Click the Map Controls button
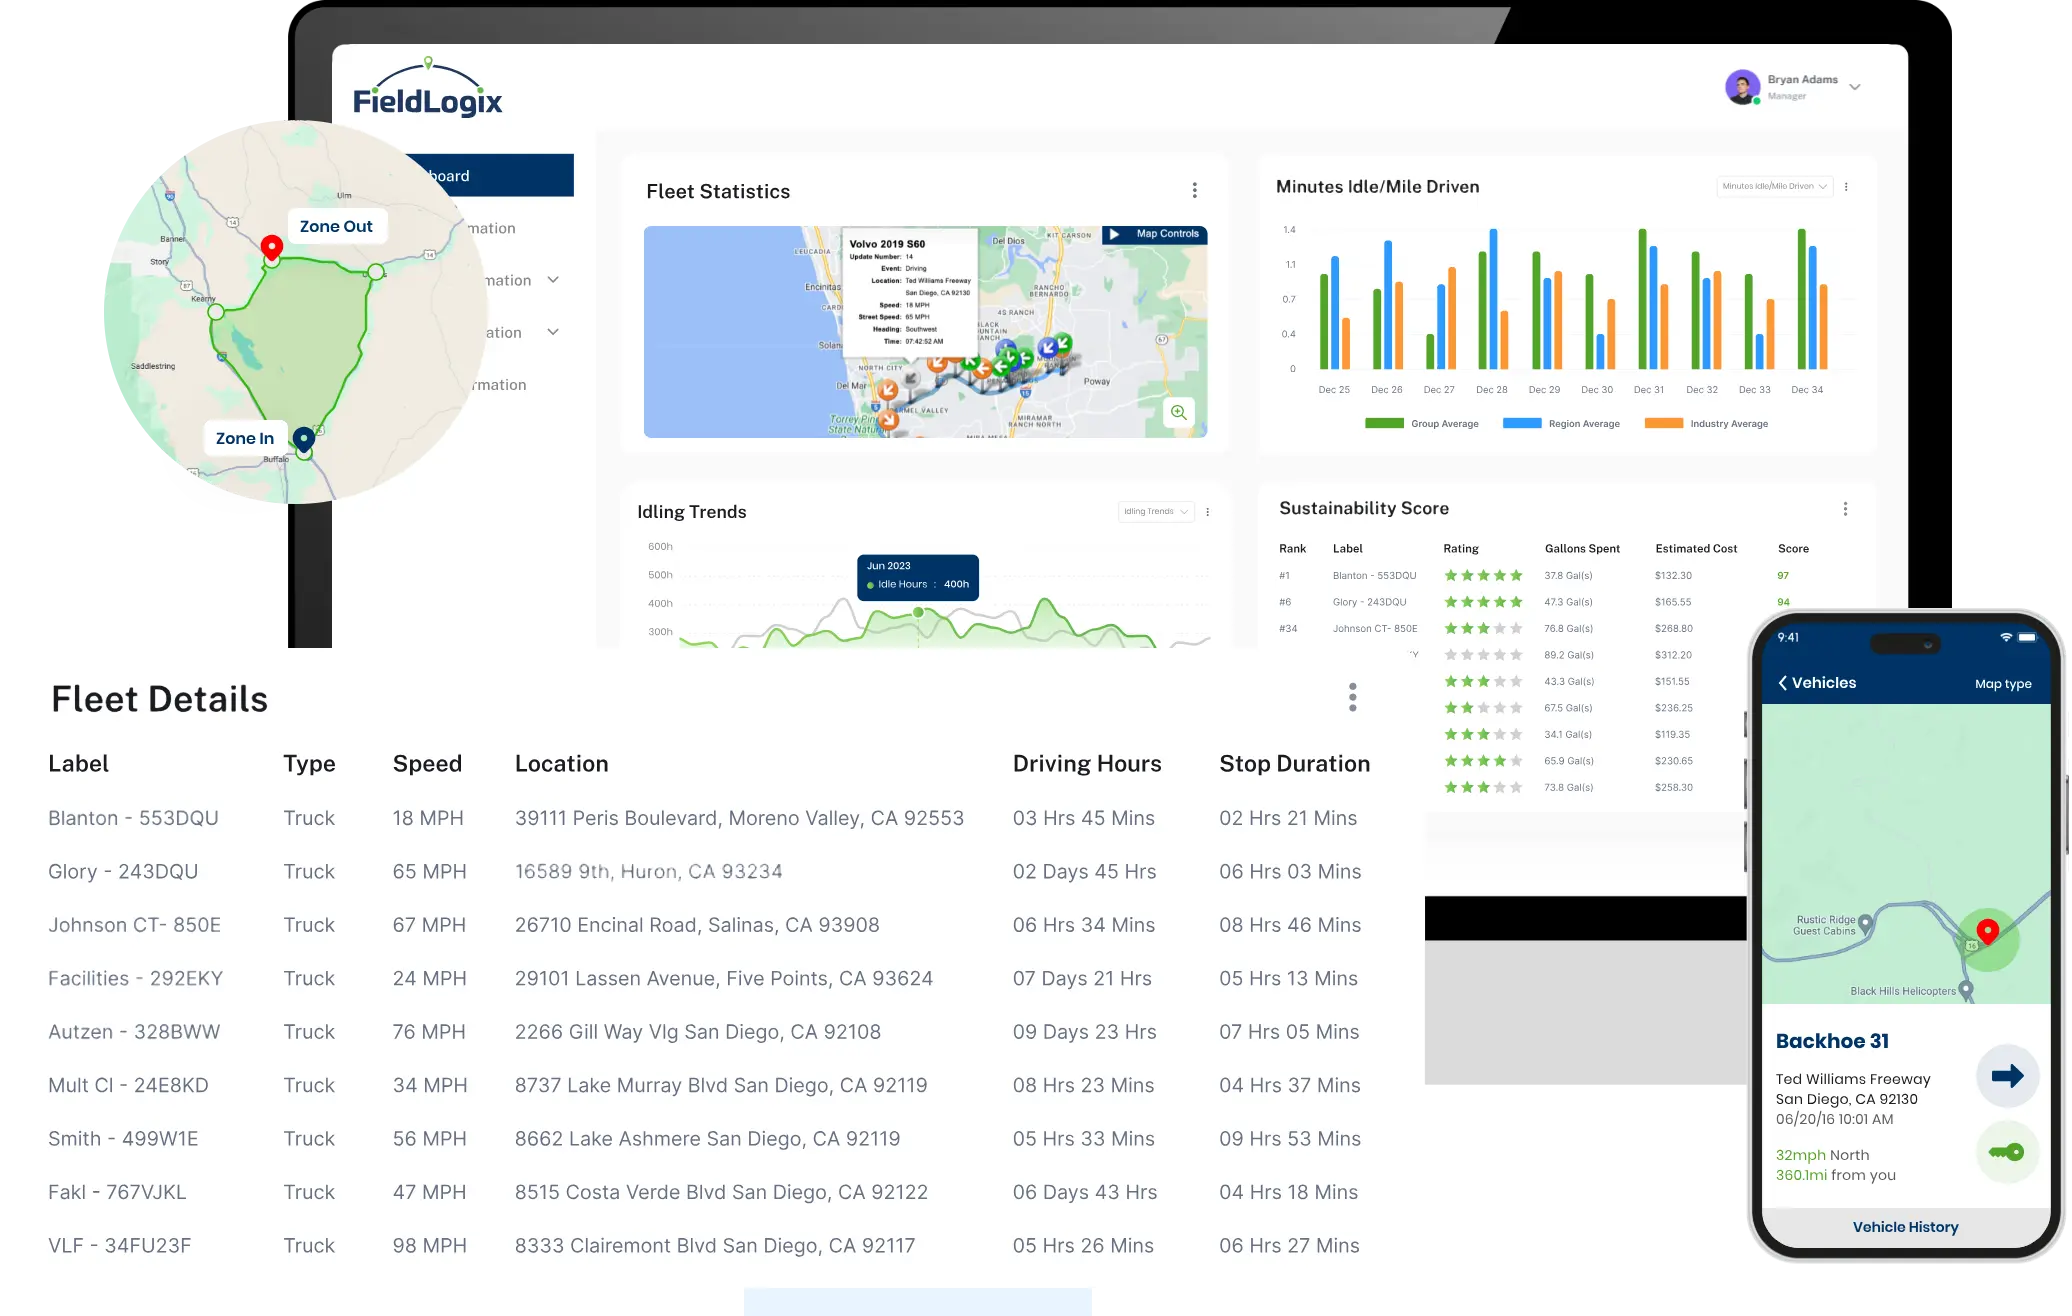 [1155, 234]
